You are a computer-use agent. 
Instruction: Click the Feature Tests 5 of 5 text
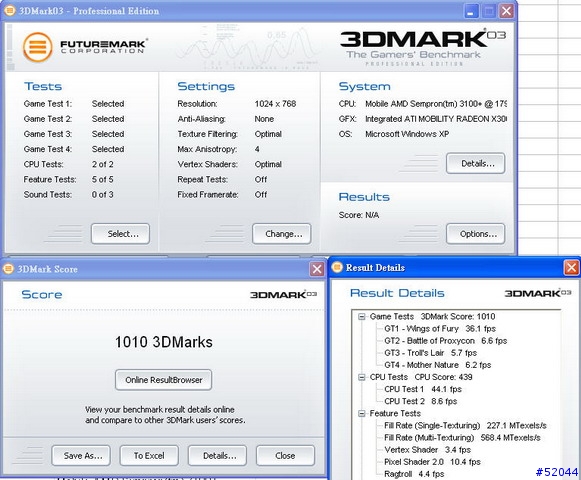[103, 179]
